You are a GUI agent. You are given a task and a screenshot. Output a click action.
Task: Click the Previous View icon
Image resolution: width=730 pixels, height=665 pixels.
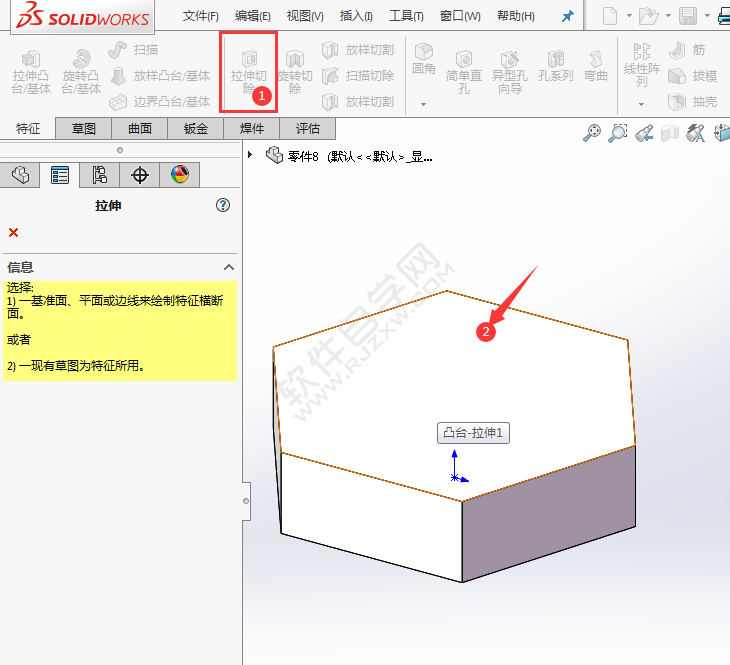pos(644,133)
